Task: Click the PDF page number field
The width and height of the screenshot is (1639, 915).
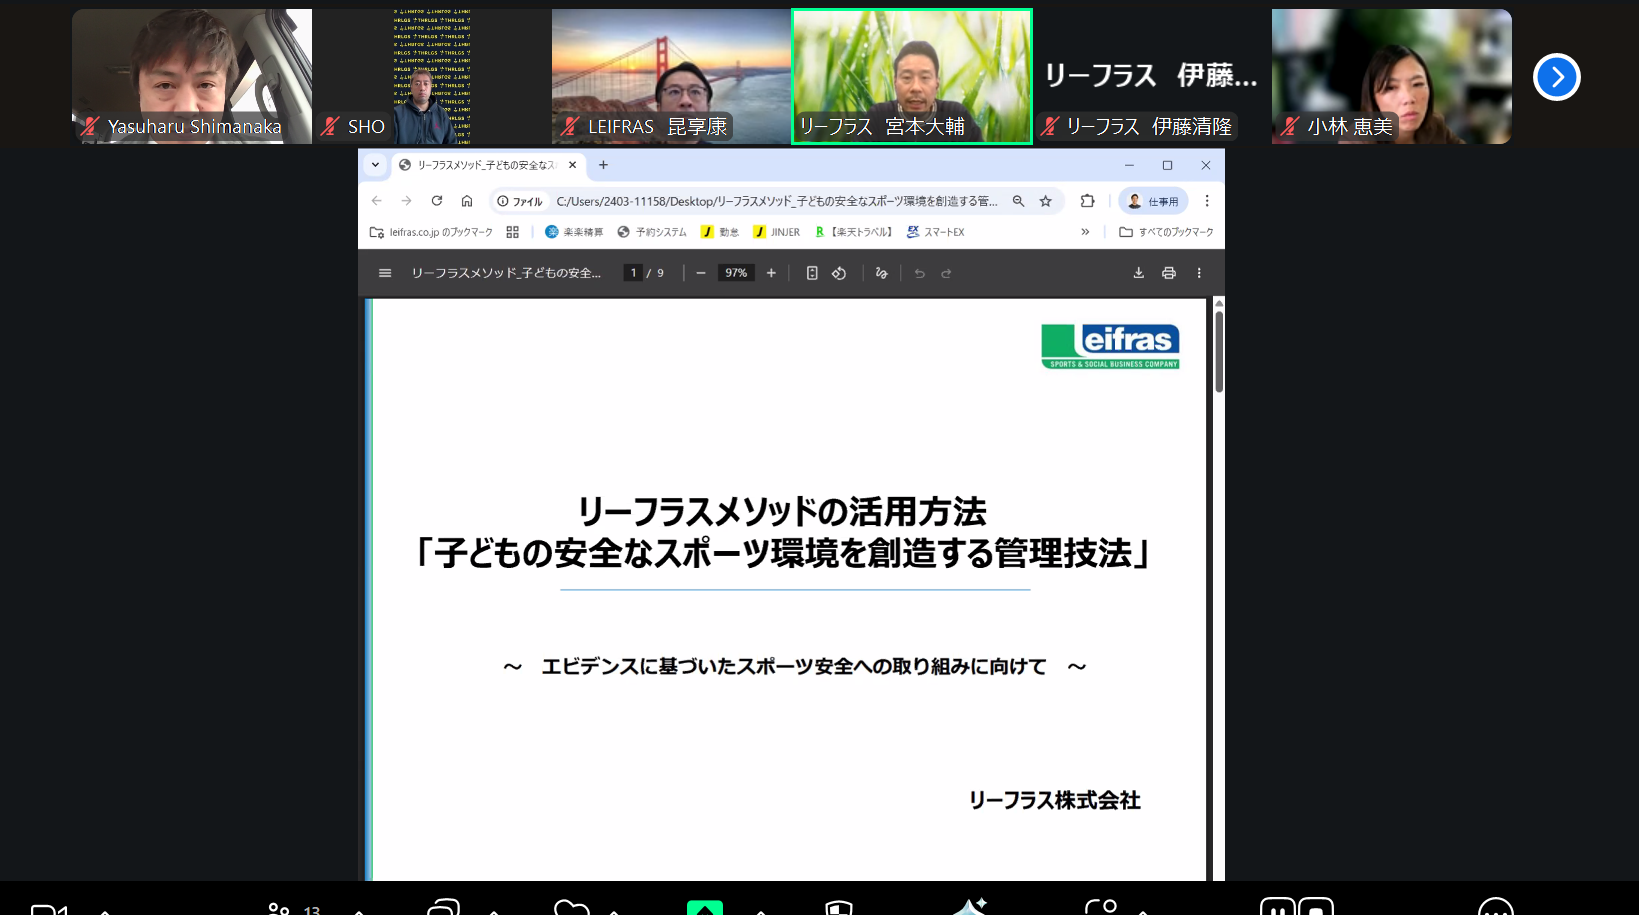Action: tap(633, 273)
